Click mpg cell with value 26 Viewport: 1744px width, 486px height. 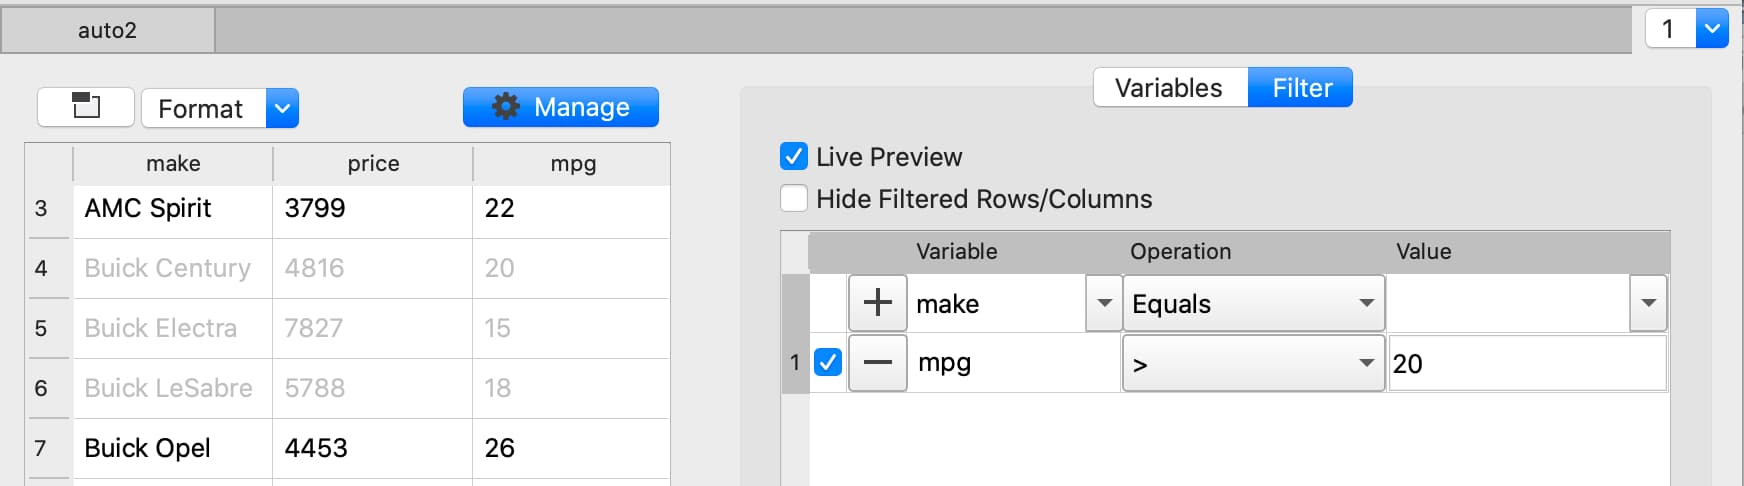pyautogui.click(x=572, y=448)
